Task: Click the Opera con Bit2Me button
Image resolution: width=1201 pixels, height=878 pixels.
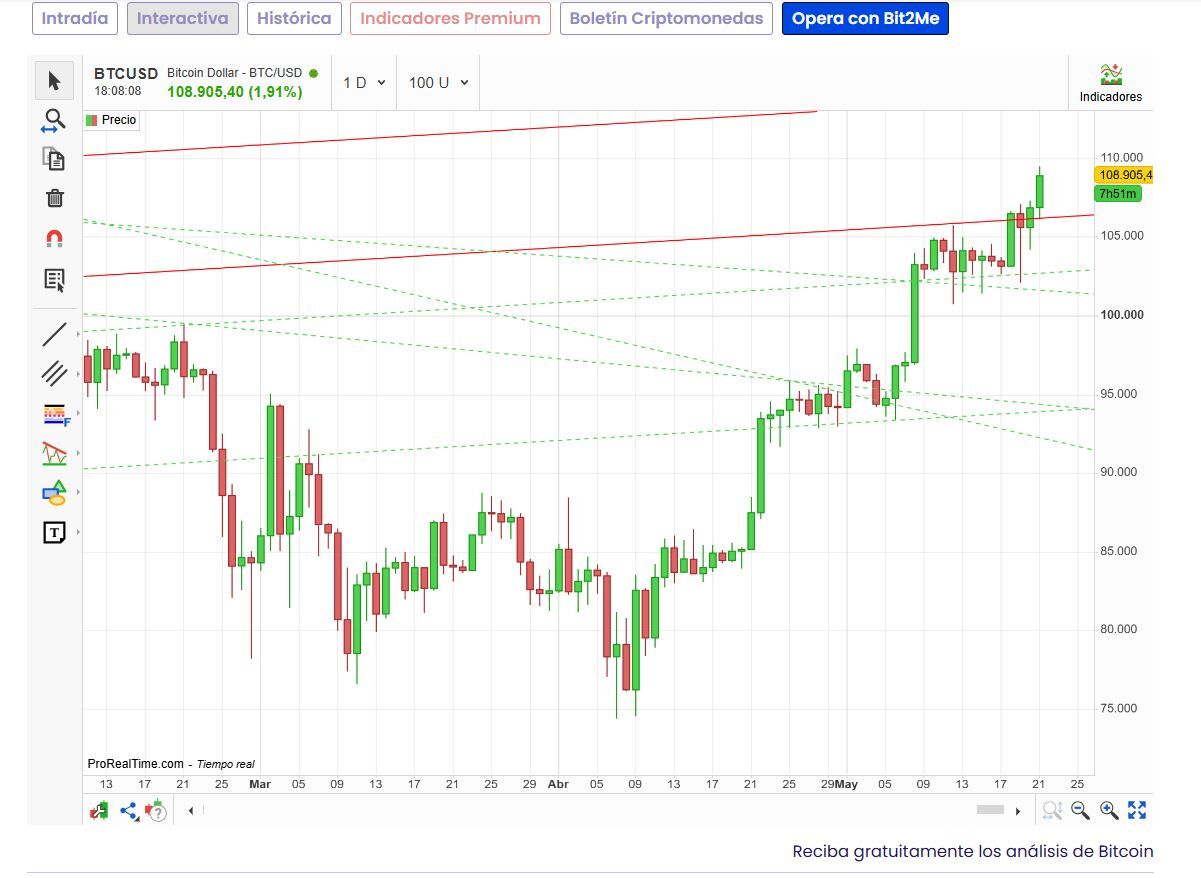Action: pos(866,18)
